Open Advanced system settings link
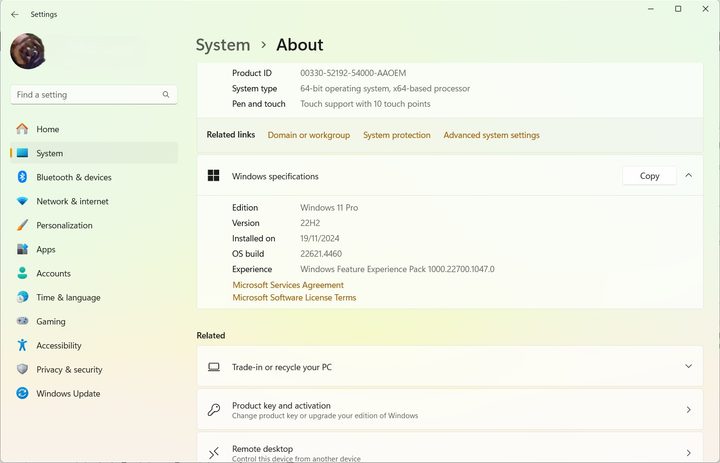Screen dimensions: 720x463 491,135
